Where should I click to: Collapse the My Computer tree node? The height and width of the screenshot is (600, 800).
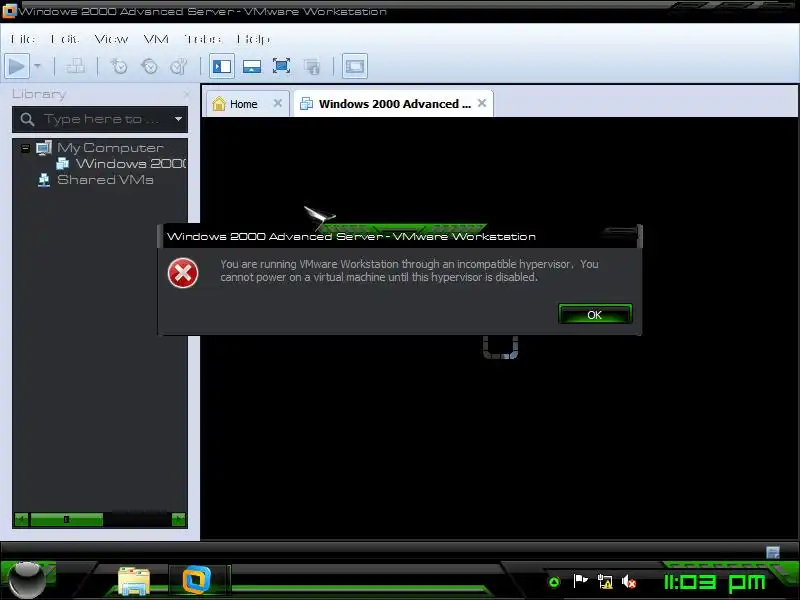(x=25, y=148)
